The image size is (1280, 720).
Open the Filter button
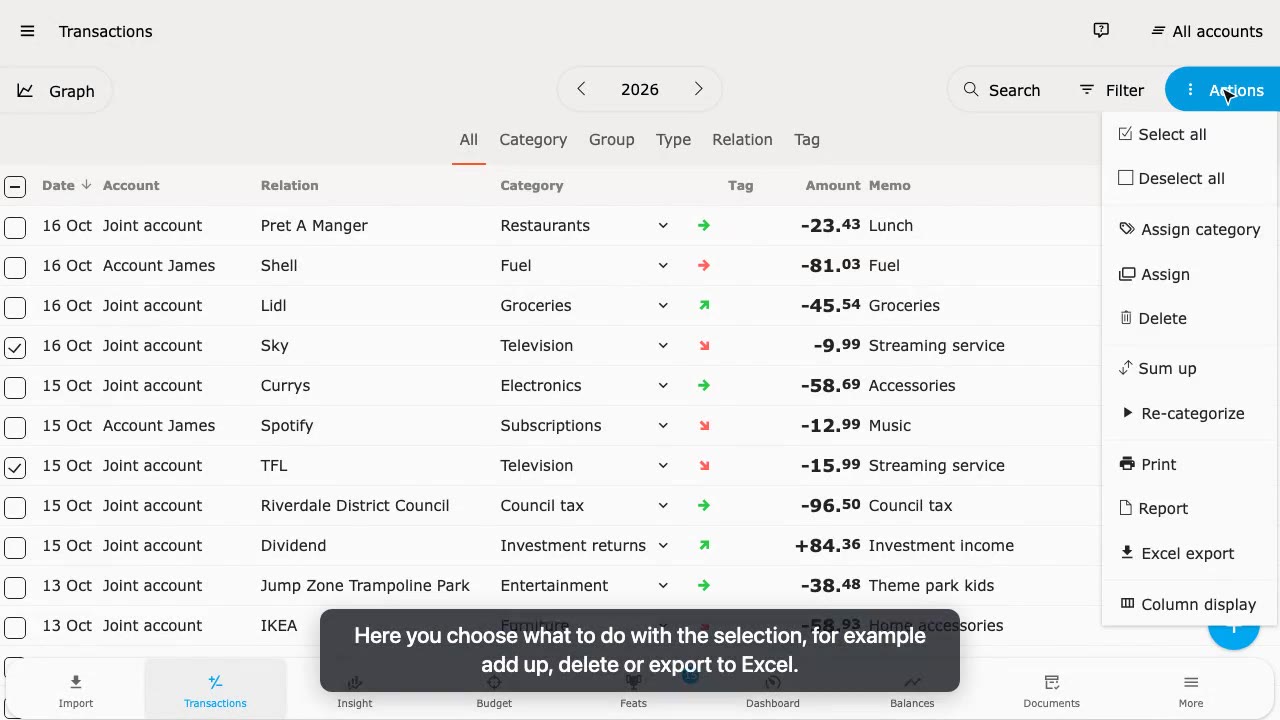[1111, 90]
